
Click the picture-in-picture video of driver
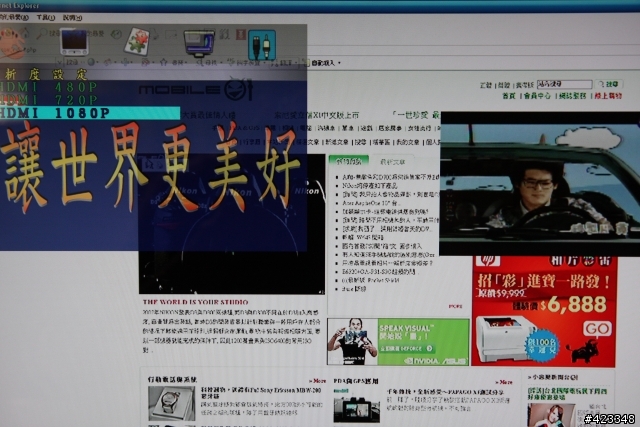click(540, 184)
